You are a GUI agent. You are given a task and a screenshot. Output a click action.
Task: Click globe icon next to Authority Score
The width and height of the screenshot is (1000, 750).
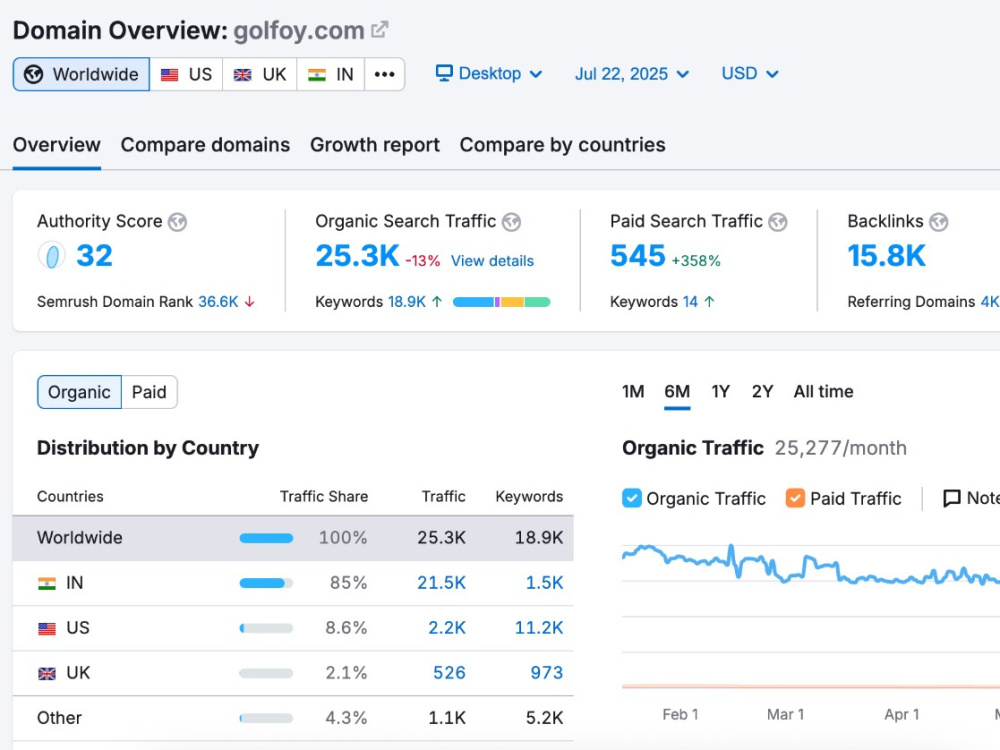tap(177, 222)
